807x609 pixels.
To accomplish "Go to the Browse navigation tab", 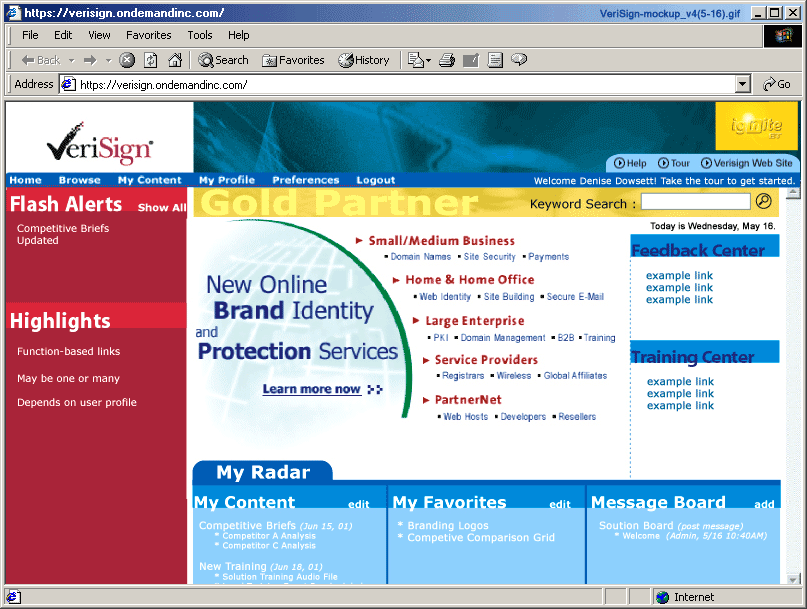I will pyautogui.click(x=79, y=180).
